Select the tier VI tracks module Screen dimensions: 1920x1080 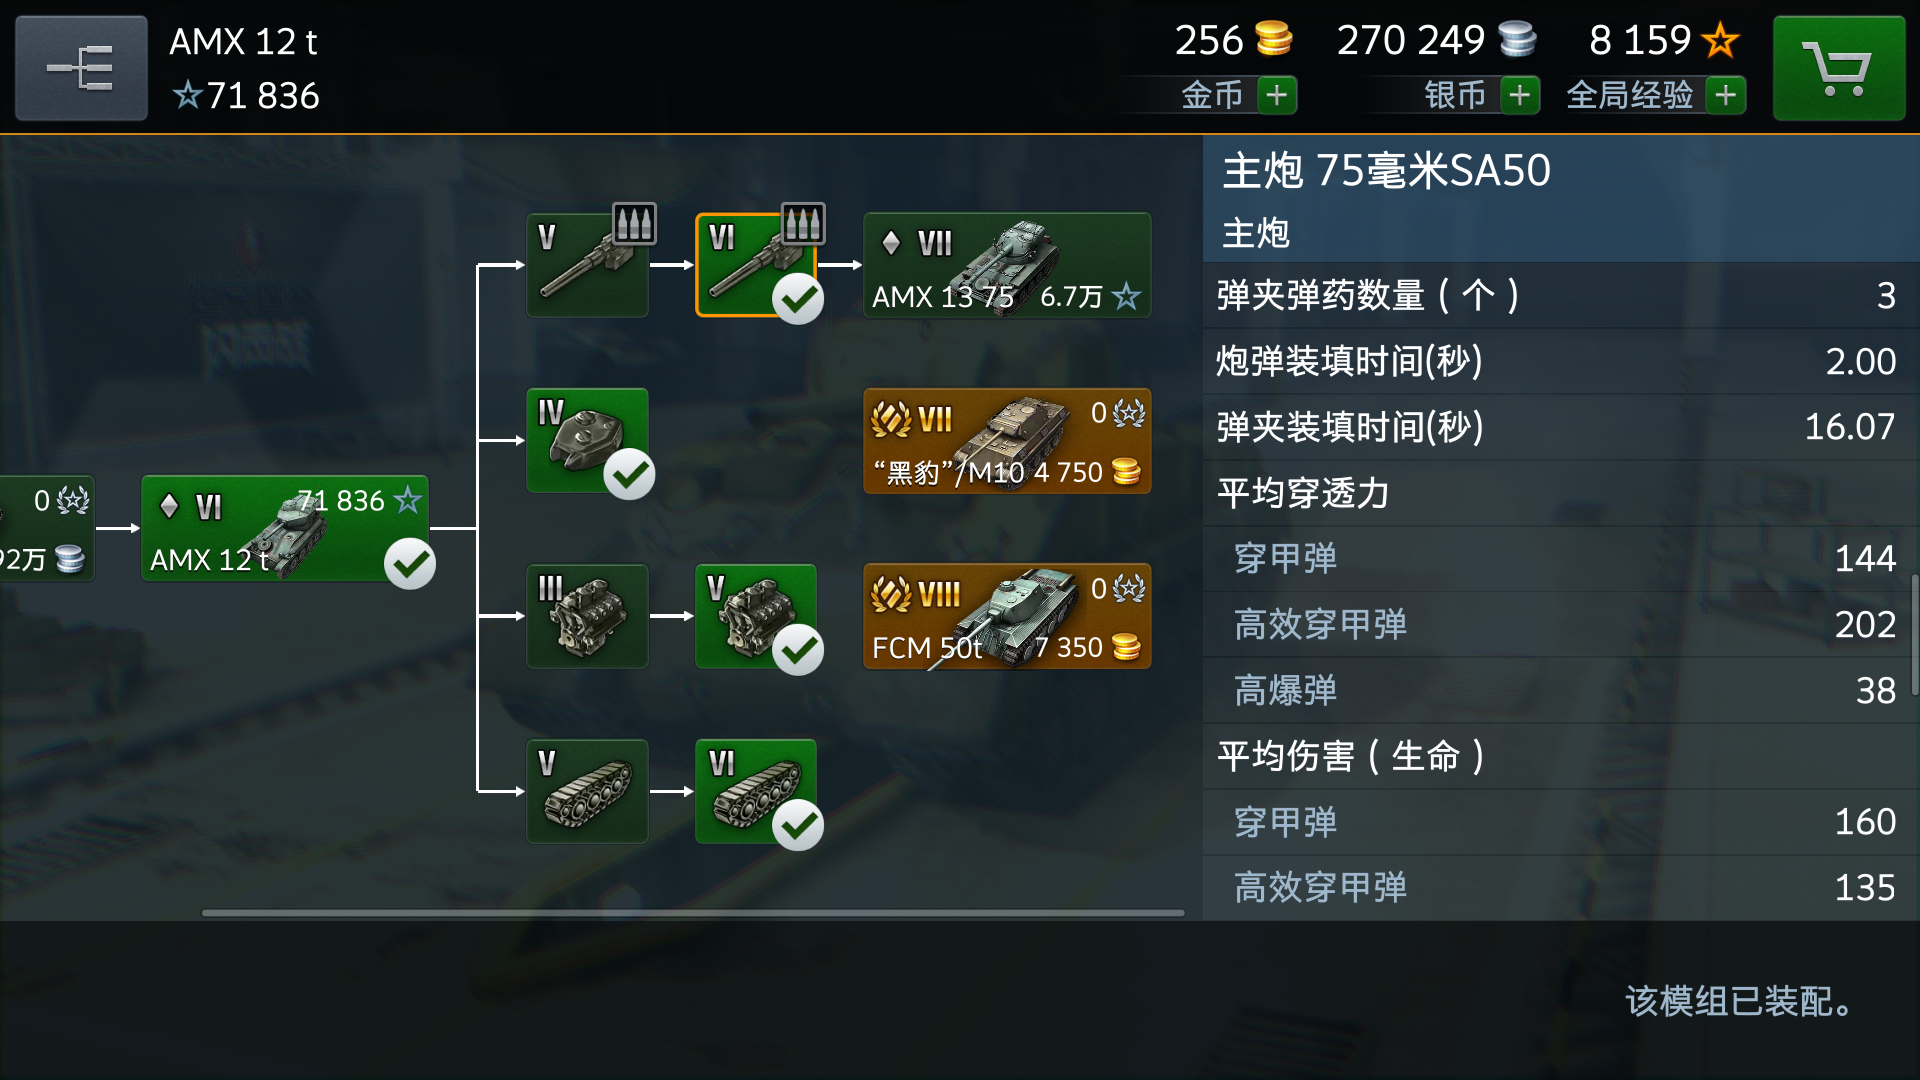tap(756, 791)
